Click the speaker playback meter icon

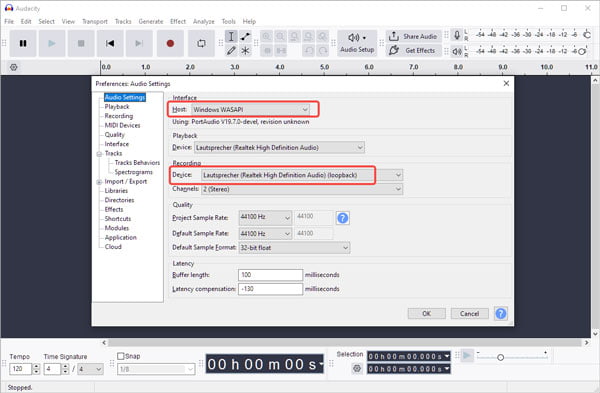[457, 51]
